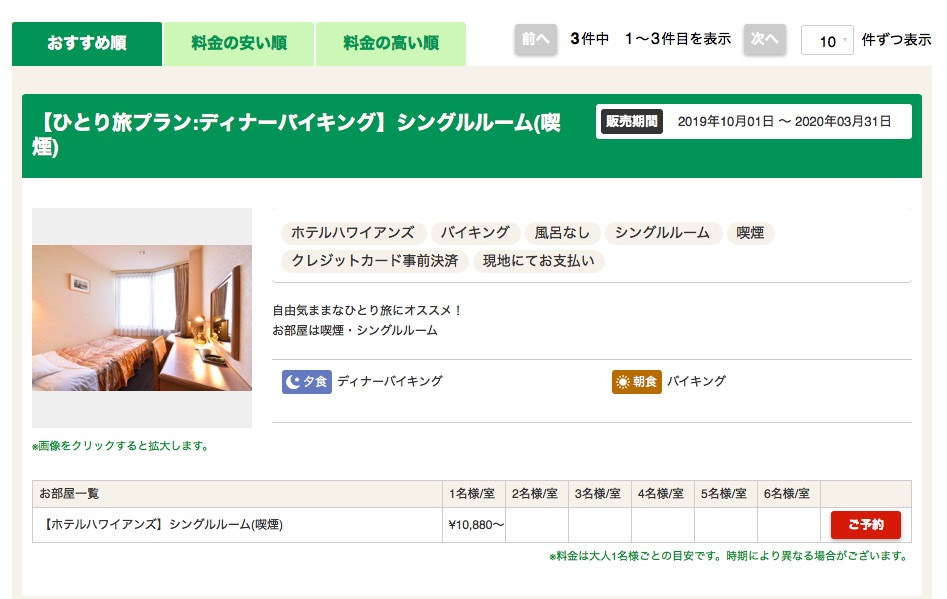
Task: Click the 画像をクリックすると拡大します note
Action: (120, 446)
